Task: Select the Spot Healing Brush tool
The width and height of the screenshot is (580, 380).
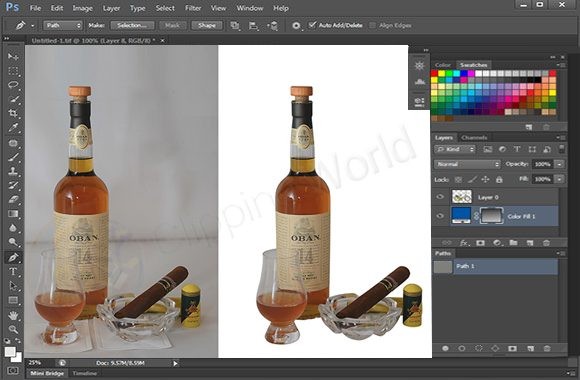Action: 13,143
